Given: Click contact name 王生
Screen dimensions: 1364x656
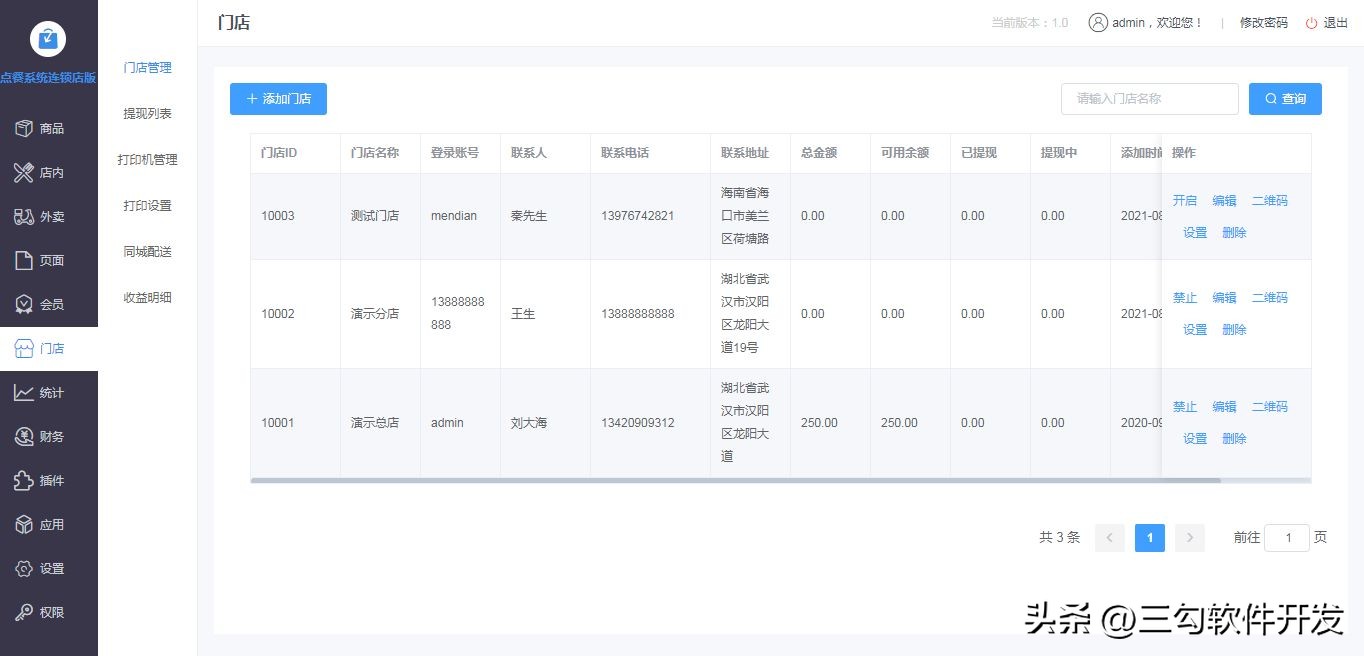Looking at the screenshot, I should coord(523,314).
